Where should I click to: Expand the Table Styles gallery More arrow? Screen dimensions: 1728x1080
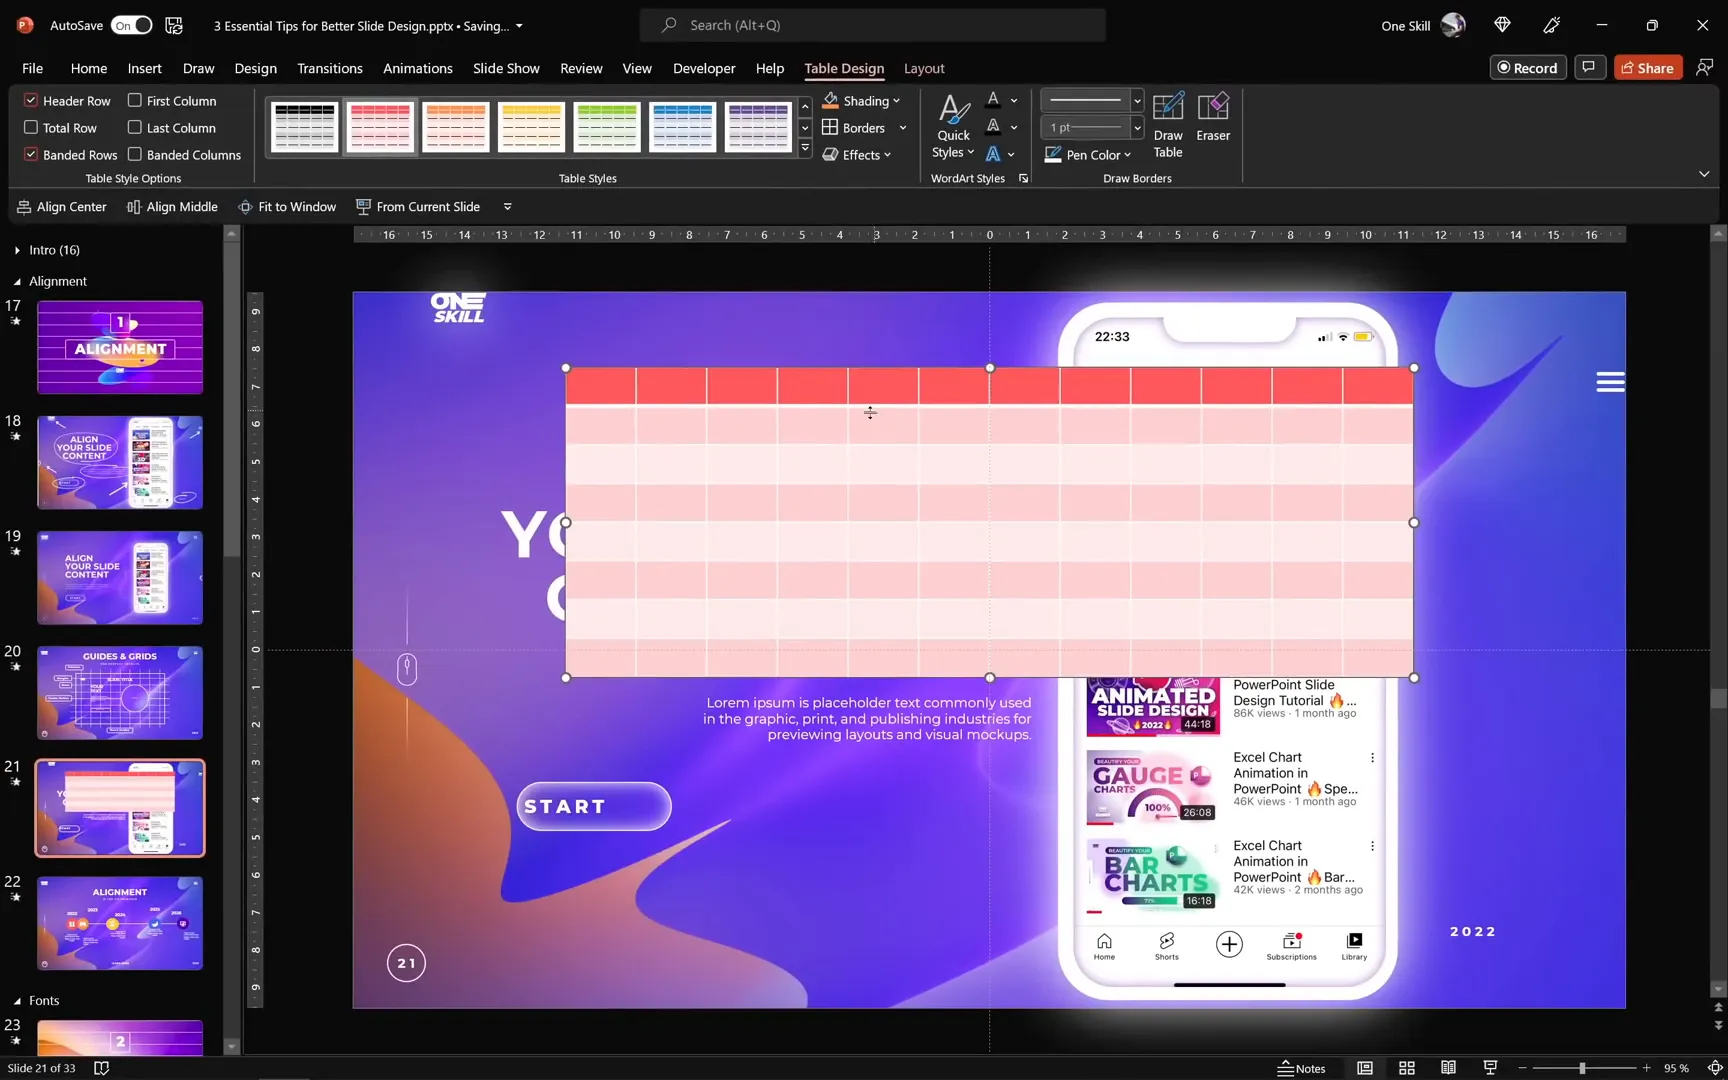805,149
